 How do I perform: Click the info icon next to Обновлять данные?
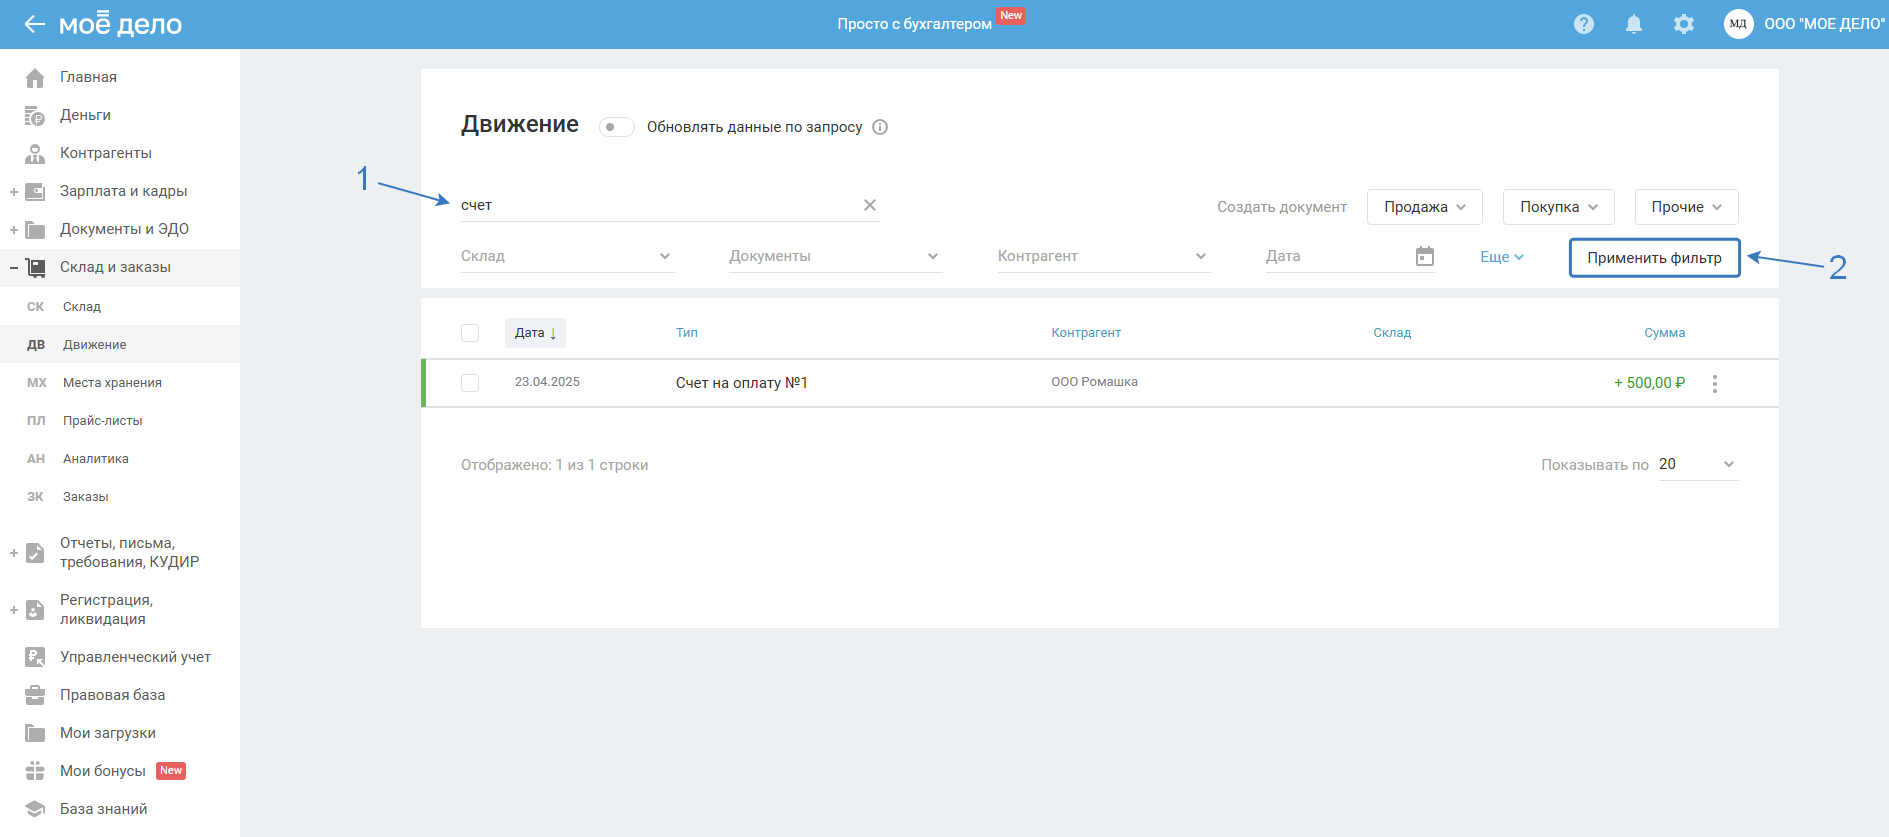tap(880, 127)
